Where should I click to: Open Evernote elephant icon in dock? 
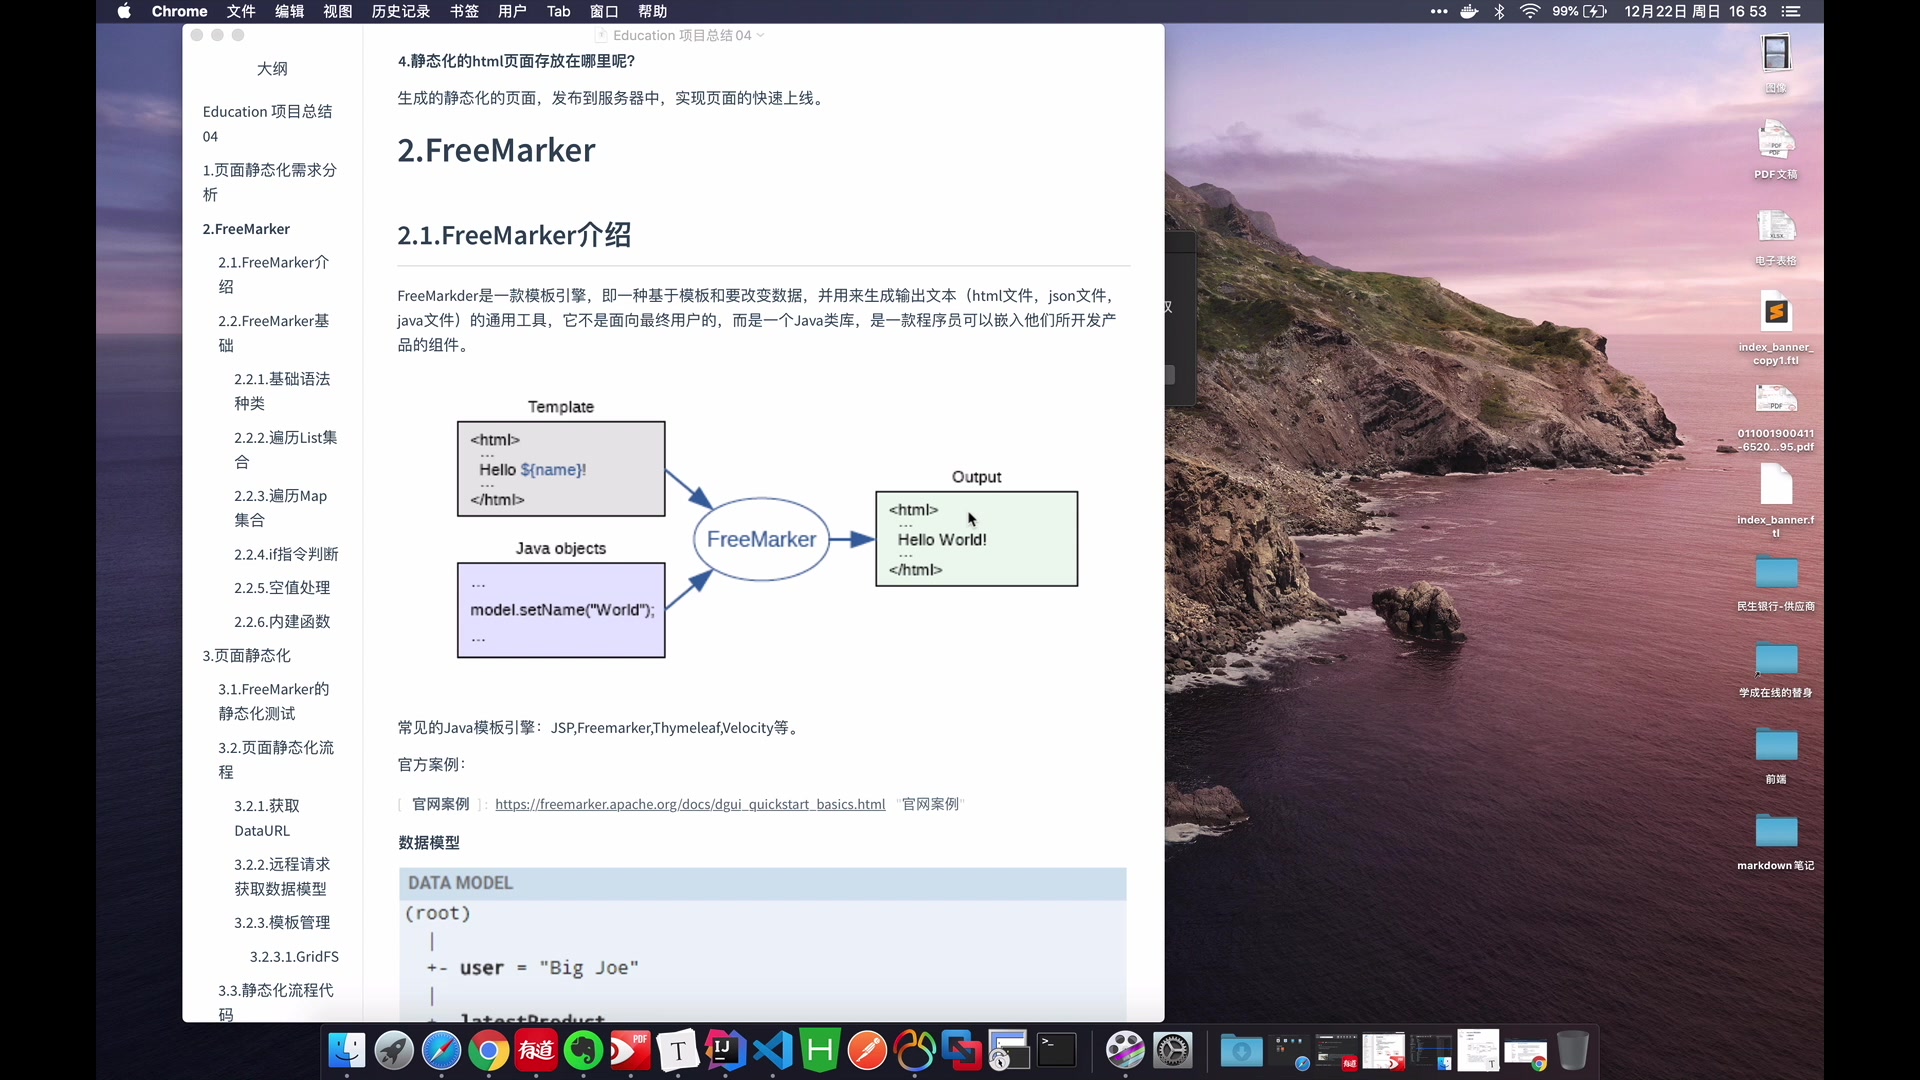[x=584, y=1051]
